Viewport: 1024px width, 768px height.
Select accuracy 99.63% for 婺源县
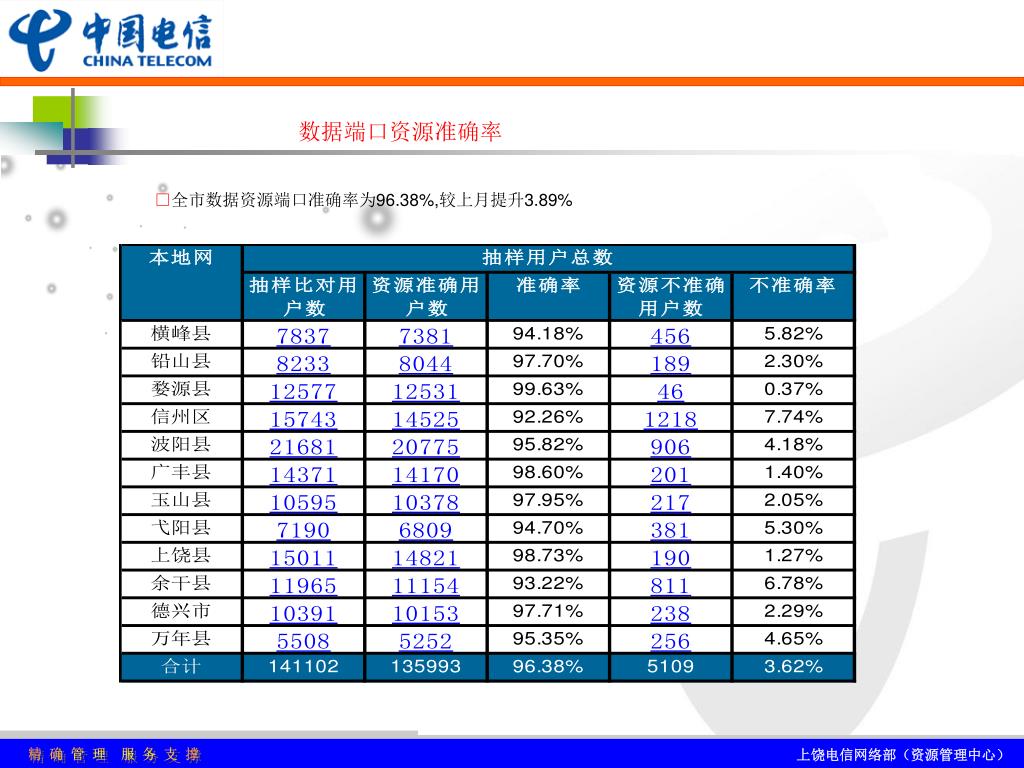(x=548, y=389)
